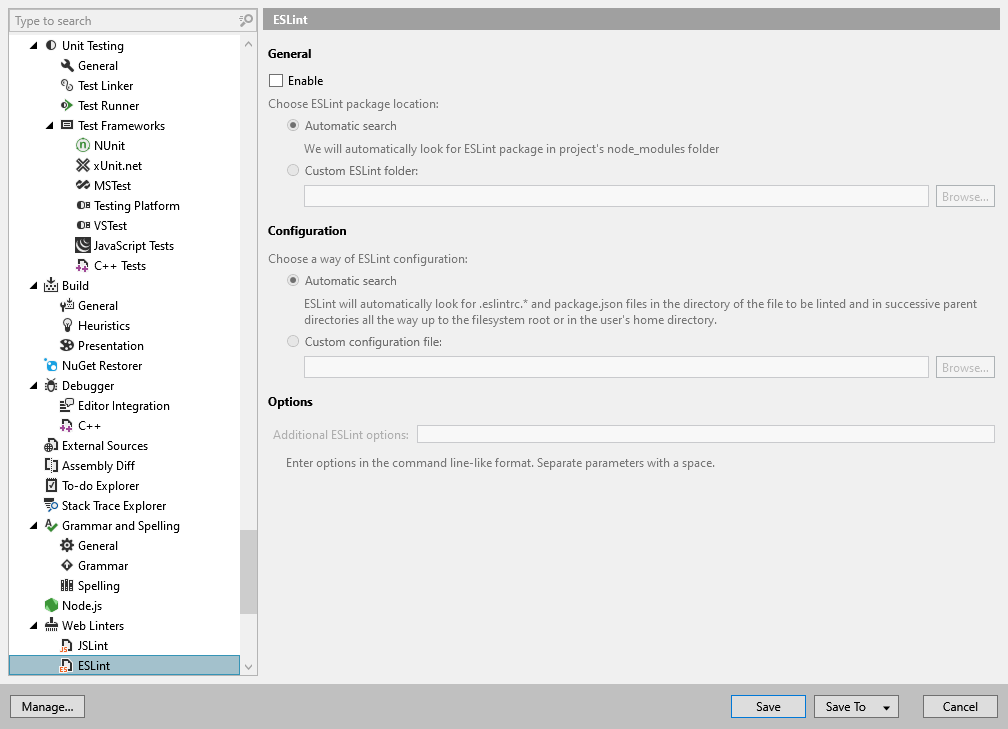Screen dimensions: 1008x729
Task: Choose the Custom ESLint folder option
Action: pos(292,170)
